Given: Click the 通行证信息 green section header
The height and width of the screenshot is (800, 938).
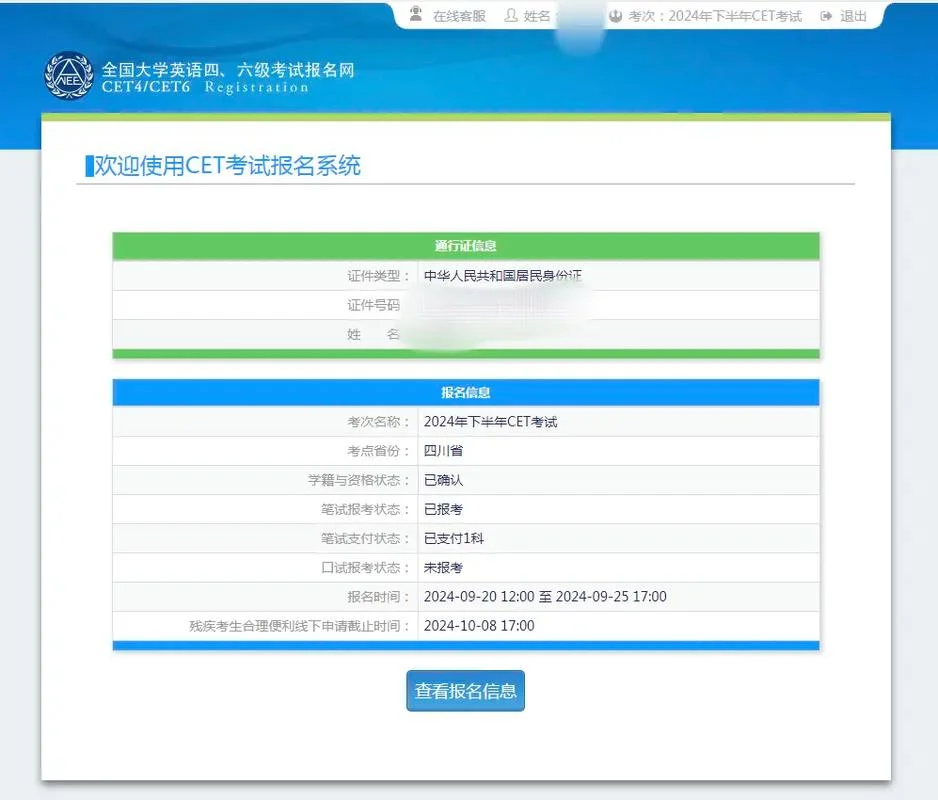Looking at the screenshot, I should [466, 246].
